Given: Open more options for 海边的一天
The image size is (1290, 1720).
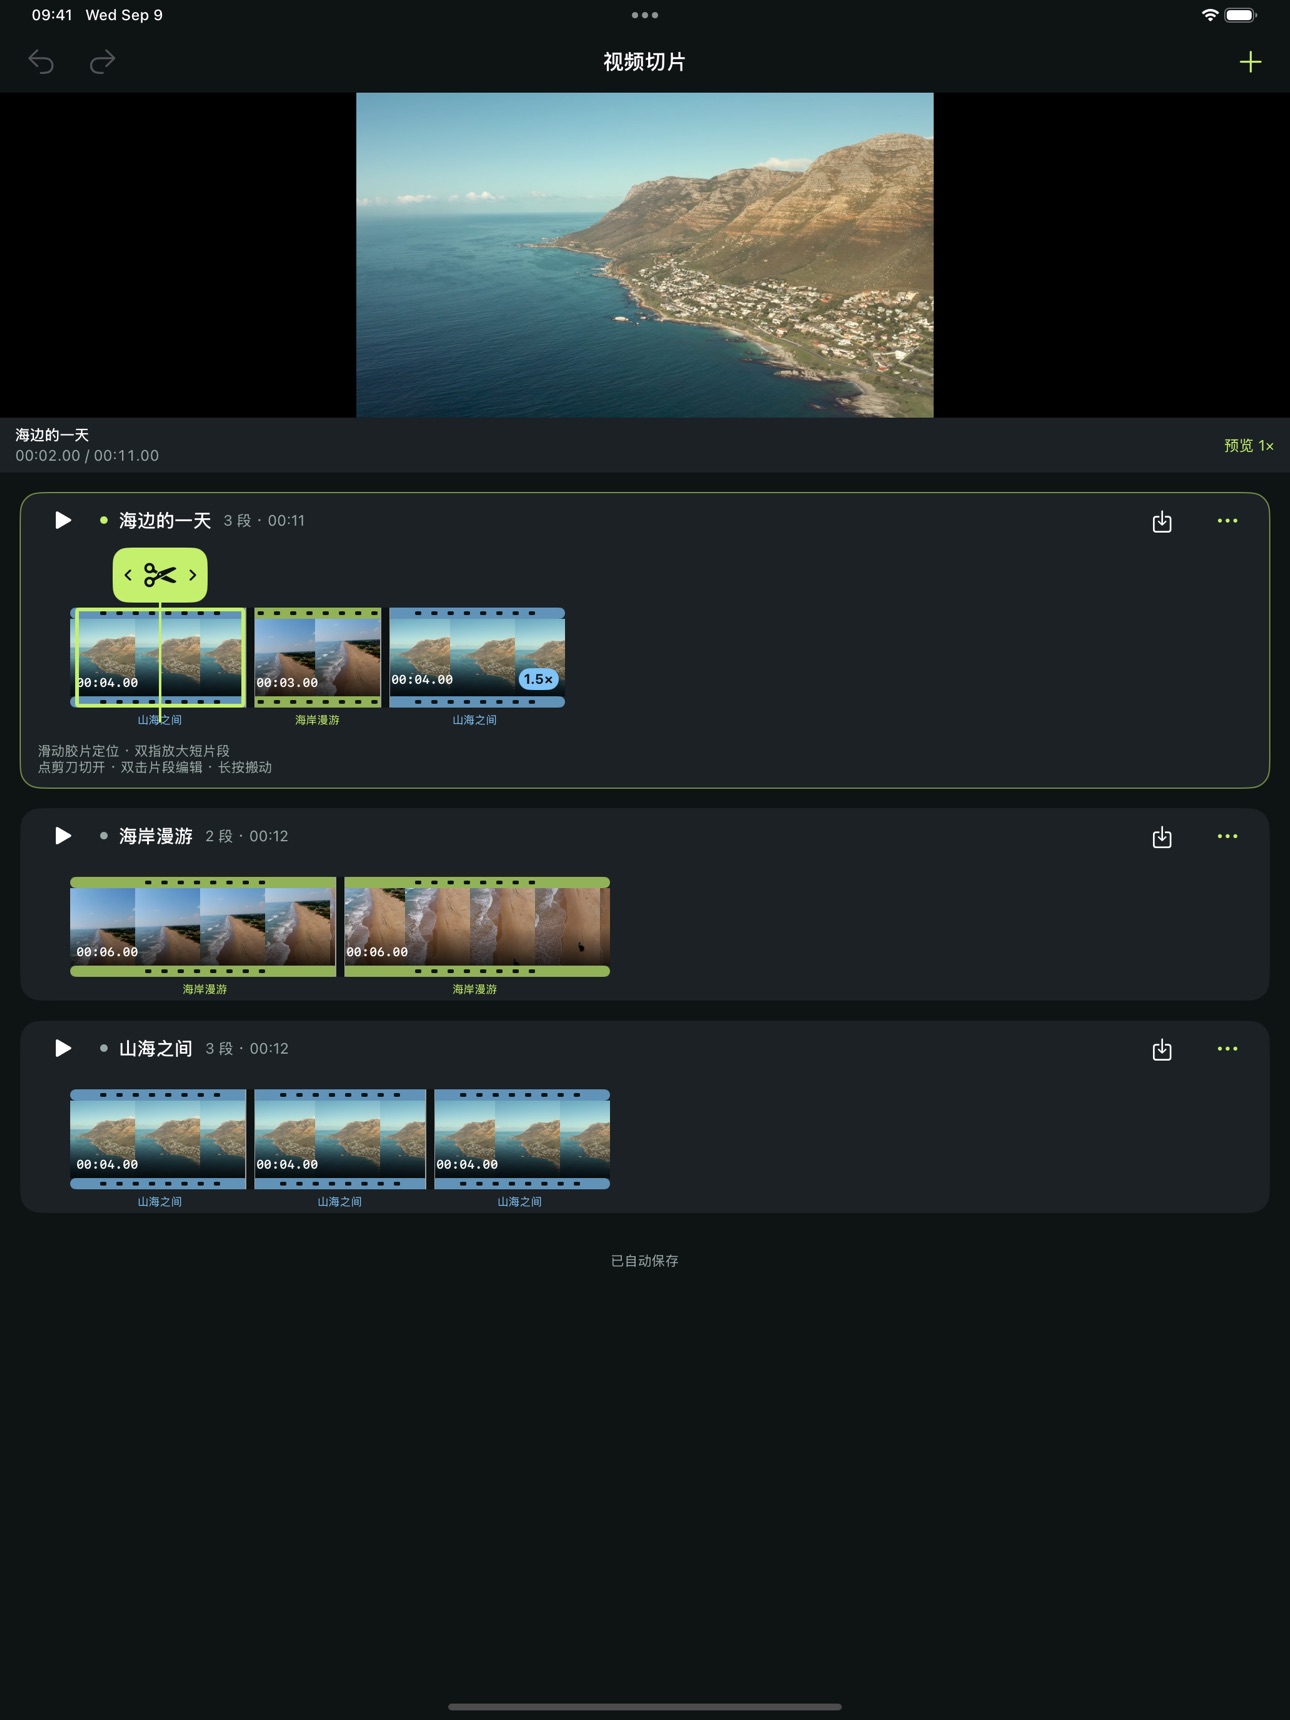Looking at the screenshot, I should [1227, 521].
